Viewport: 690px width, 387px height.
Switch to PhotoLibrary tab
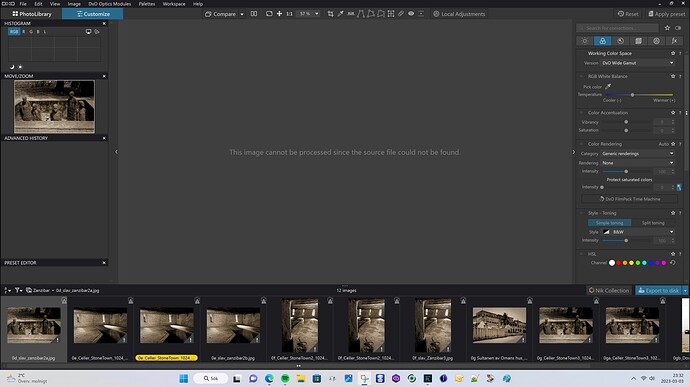(x=32, y=14)
